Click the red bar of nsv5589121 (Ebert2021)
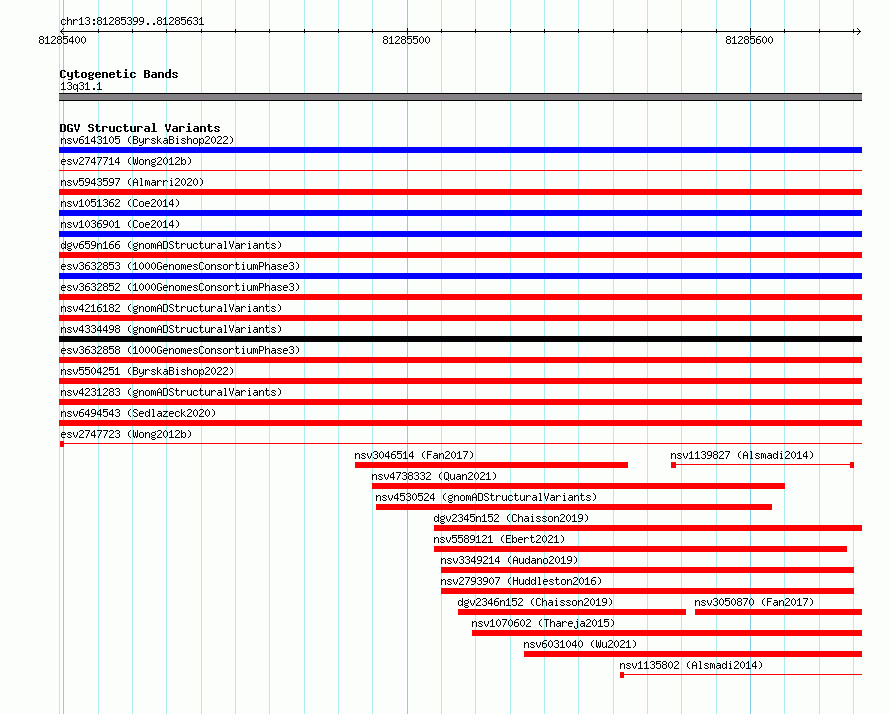This screenshot has width=890, height=714. click(640, 549)
